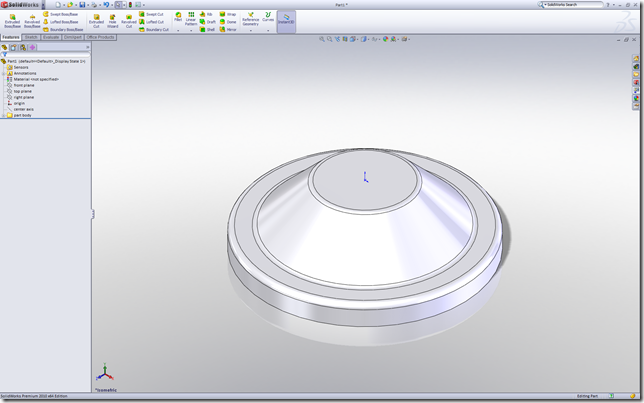Open the Appearances tab in task pane
Viewport: 644px width, 403px height.
pos(636,98)
